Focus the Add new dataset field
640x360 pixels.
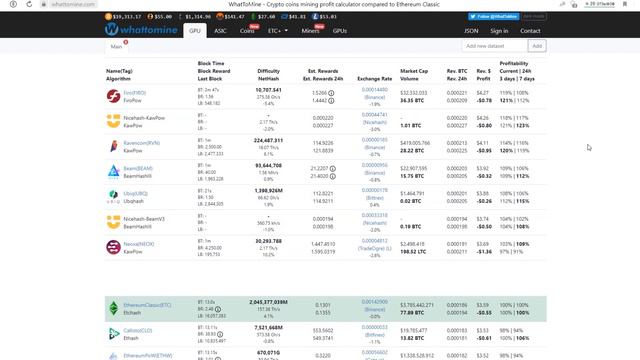point(494,46)
